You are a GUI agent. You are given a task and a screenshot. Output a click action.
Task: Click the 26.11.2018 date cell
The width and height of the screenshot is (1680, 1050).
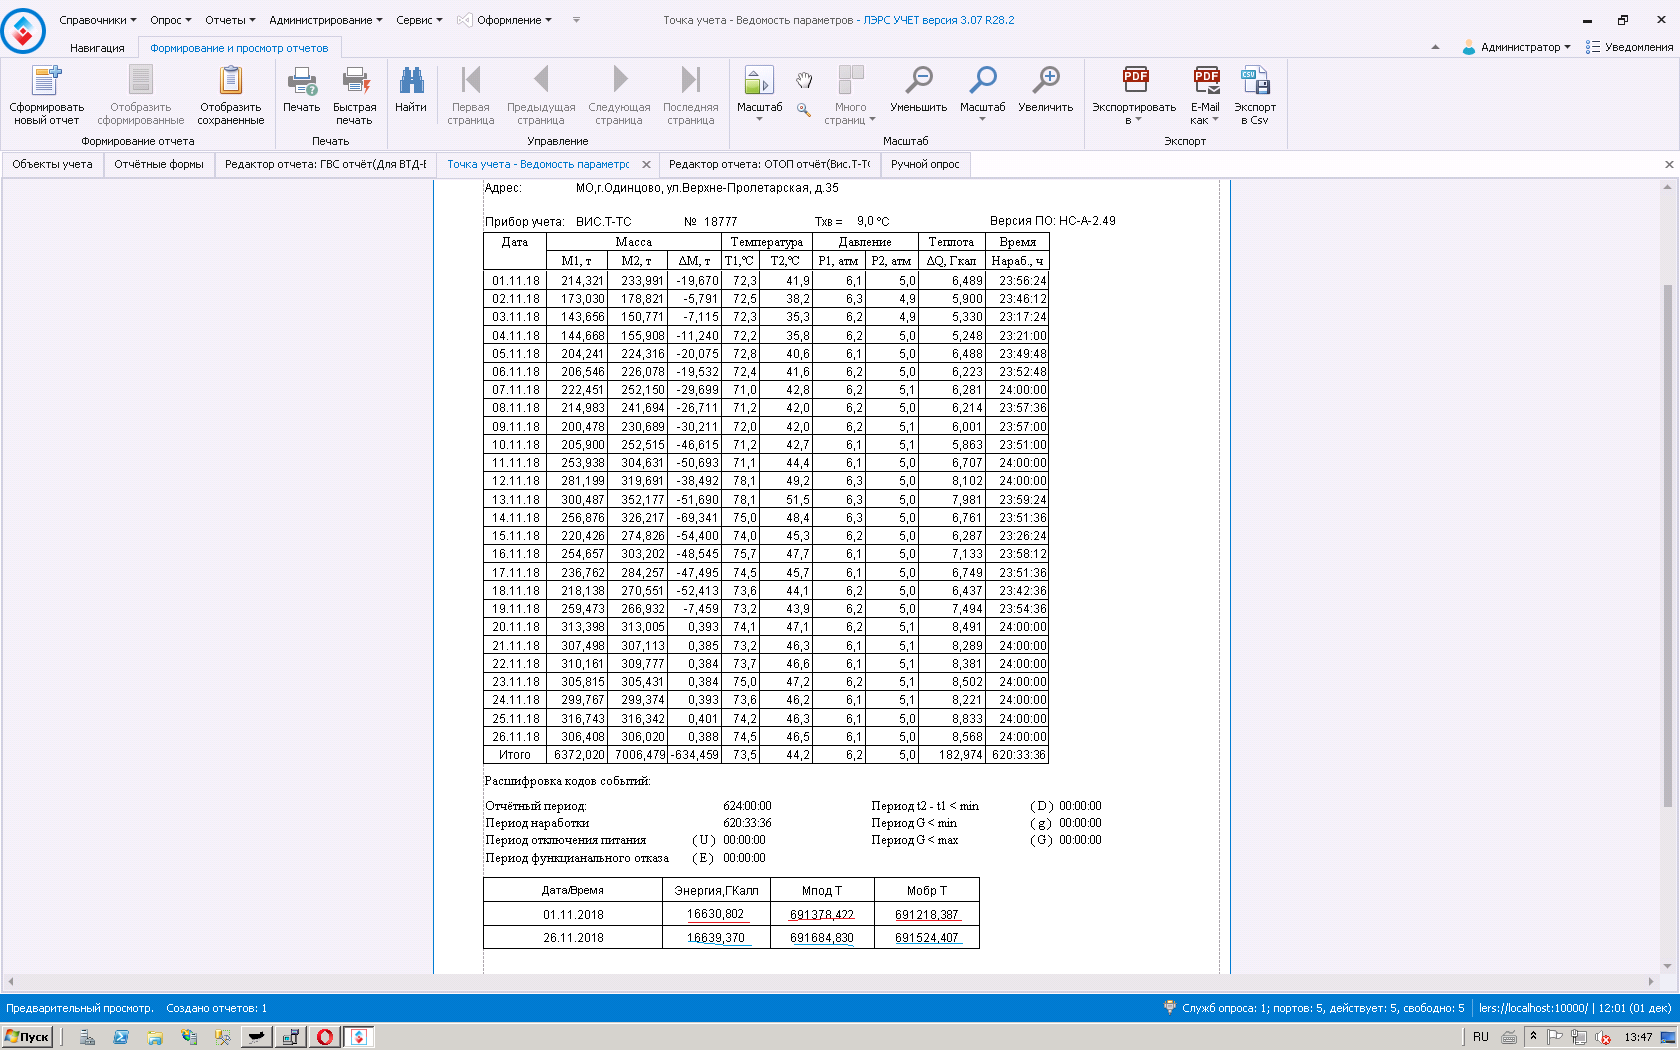(573, 938)
